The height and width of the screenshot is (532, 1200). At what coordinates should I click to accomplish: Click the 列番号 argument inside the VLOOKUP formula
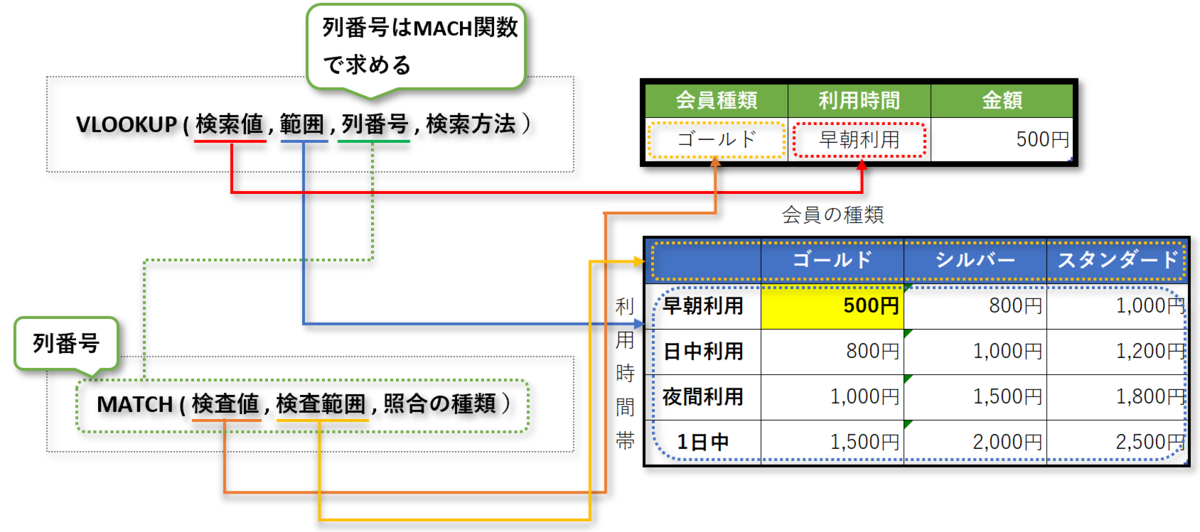(374, 124)
